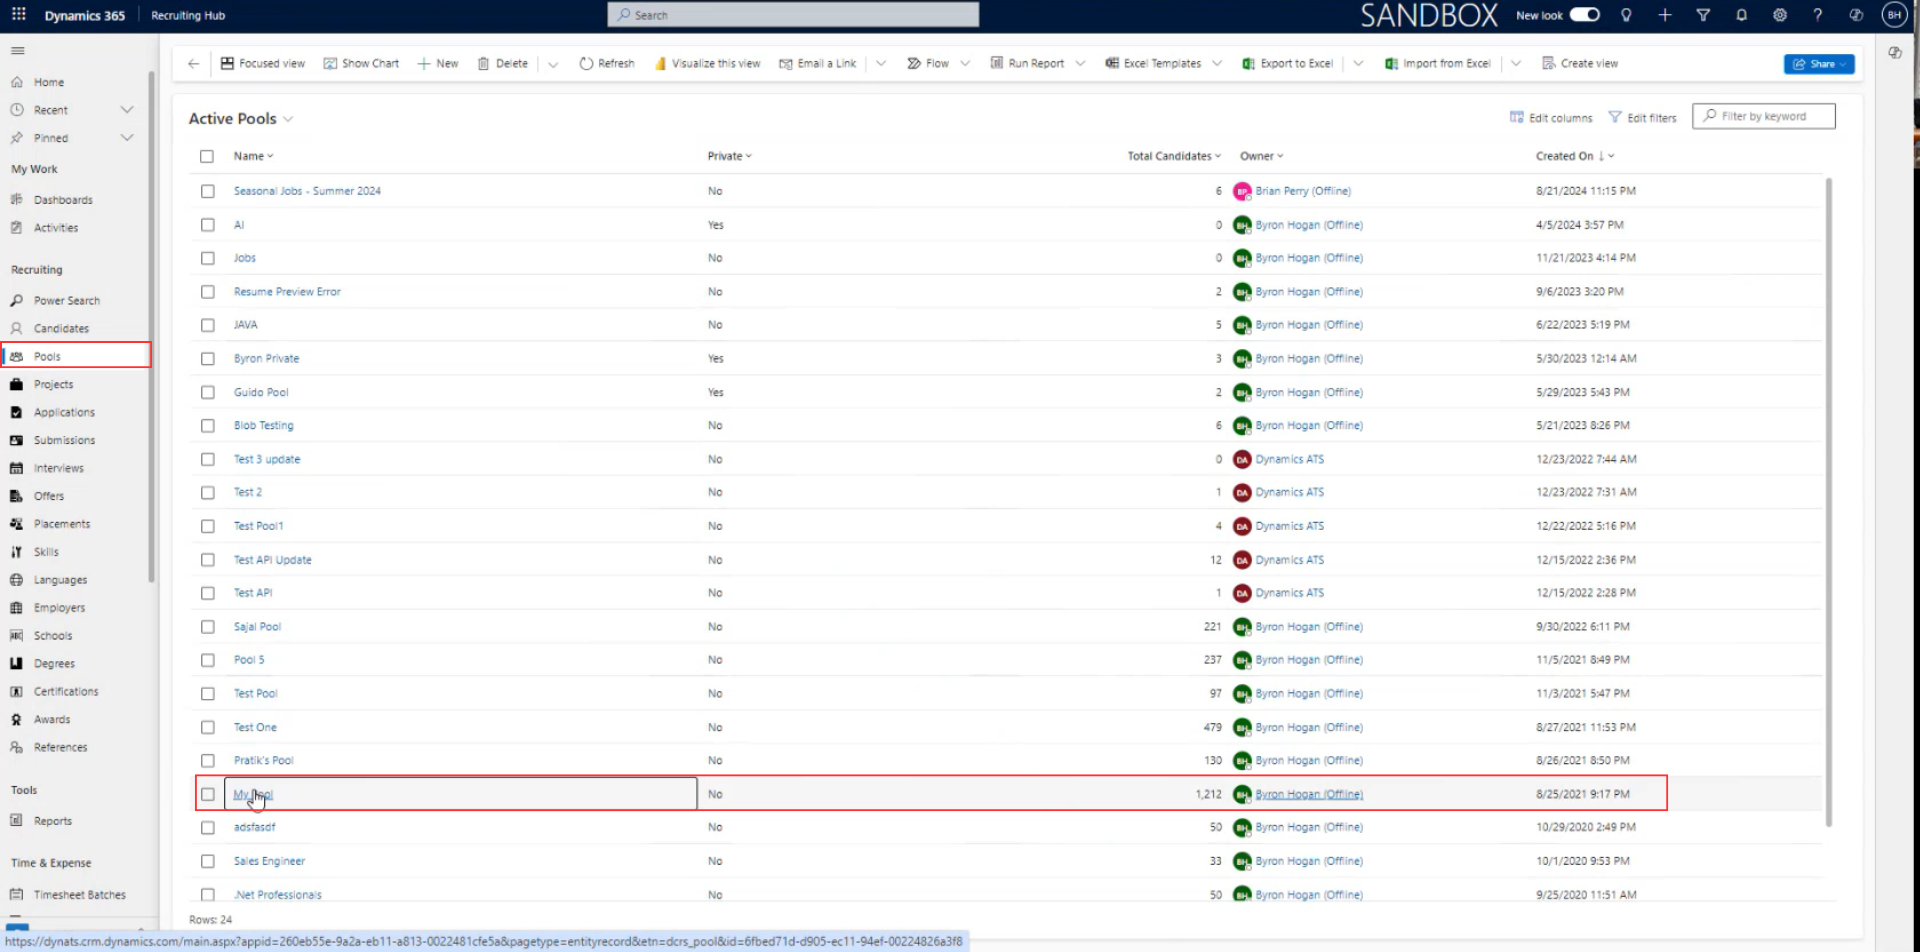Select checkbox for Sajal Pool row
Viewport: 1920px width, 952px height.
[x=207, y=627]
